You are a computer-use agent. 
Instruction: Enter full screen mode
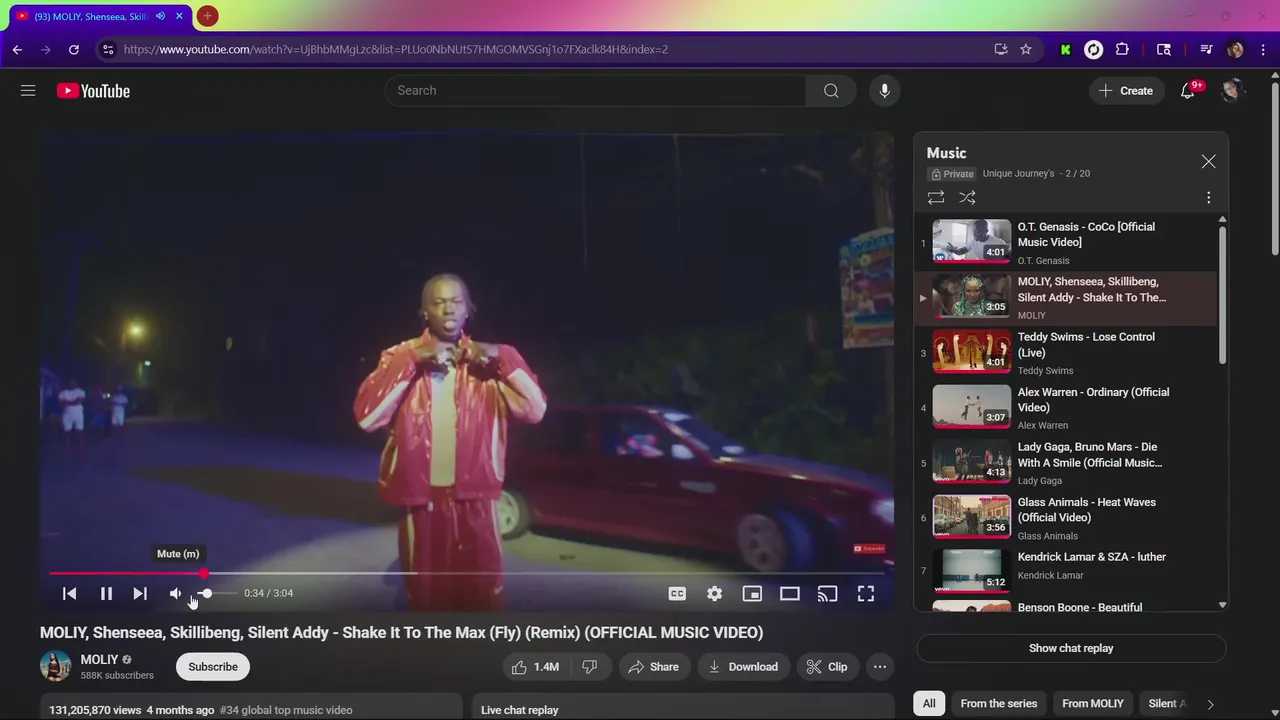[866, 593]
